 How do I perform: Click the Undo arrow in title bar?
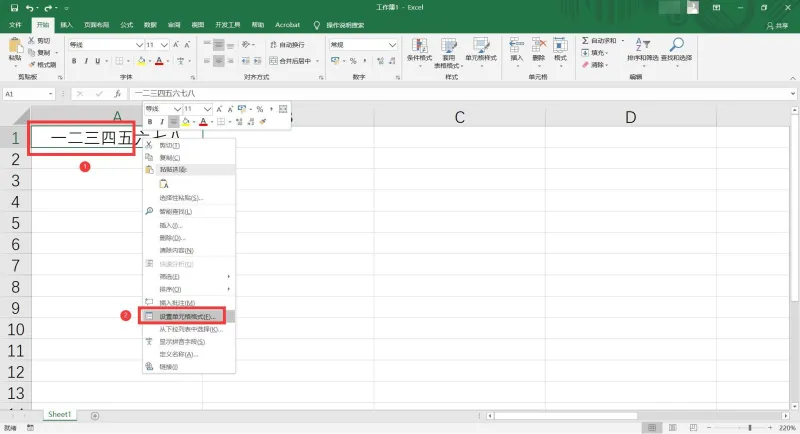[x=30, y=8]
